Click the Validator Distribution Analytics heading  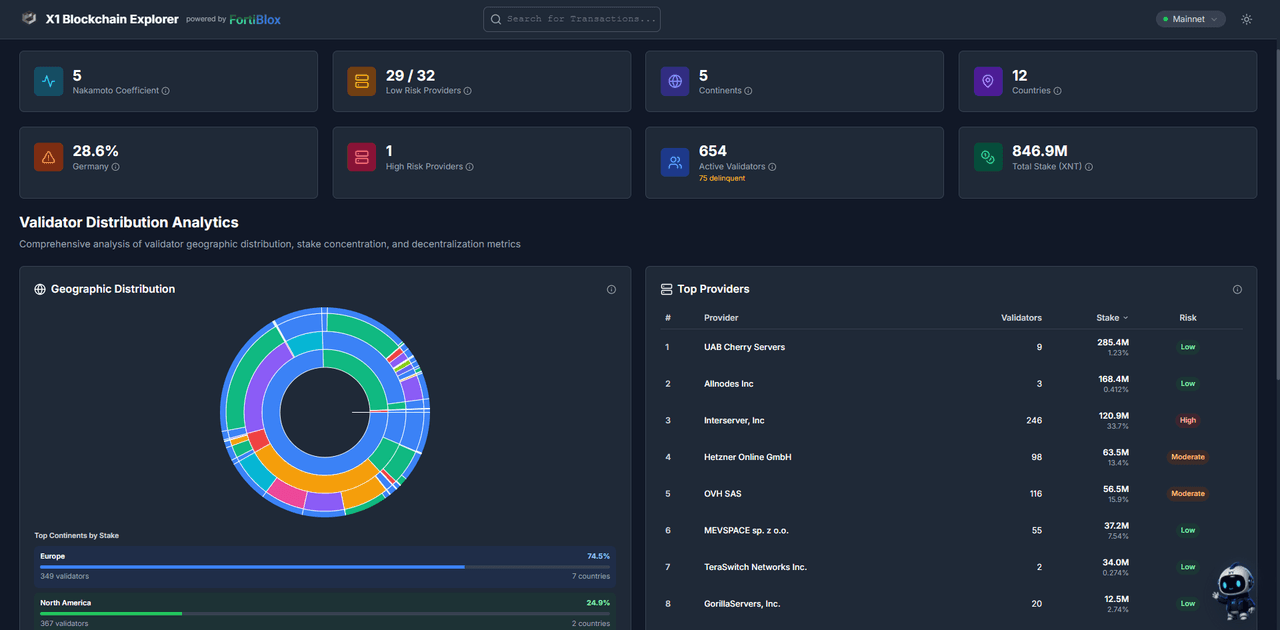pos(129,222)
